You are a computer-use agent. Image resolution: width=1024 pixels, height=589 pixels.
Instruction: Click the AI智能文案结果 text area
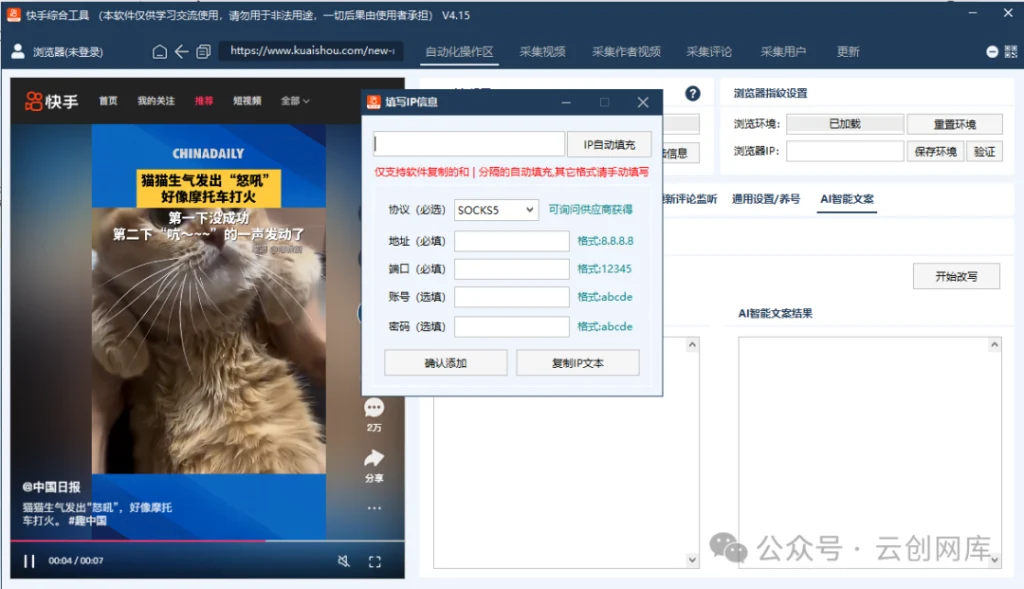click(870, 453)
